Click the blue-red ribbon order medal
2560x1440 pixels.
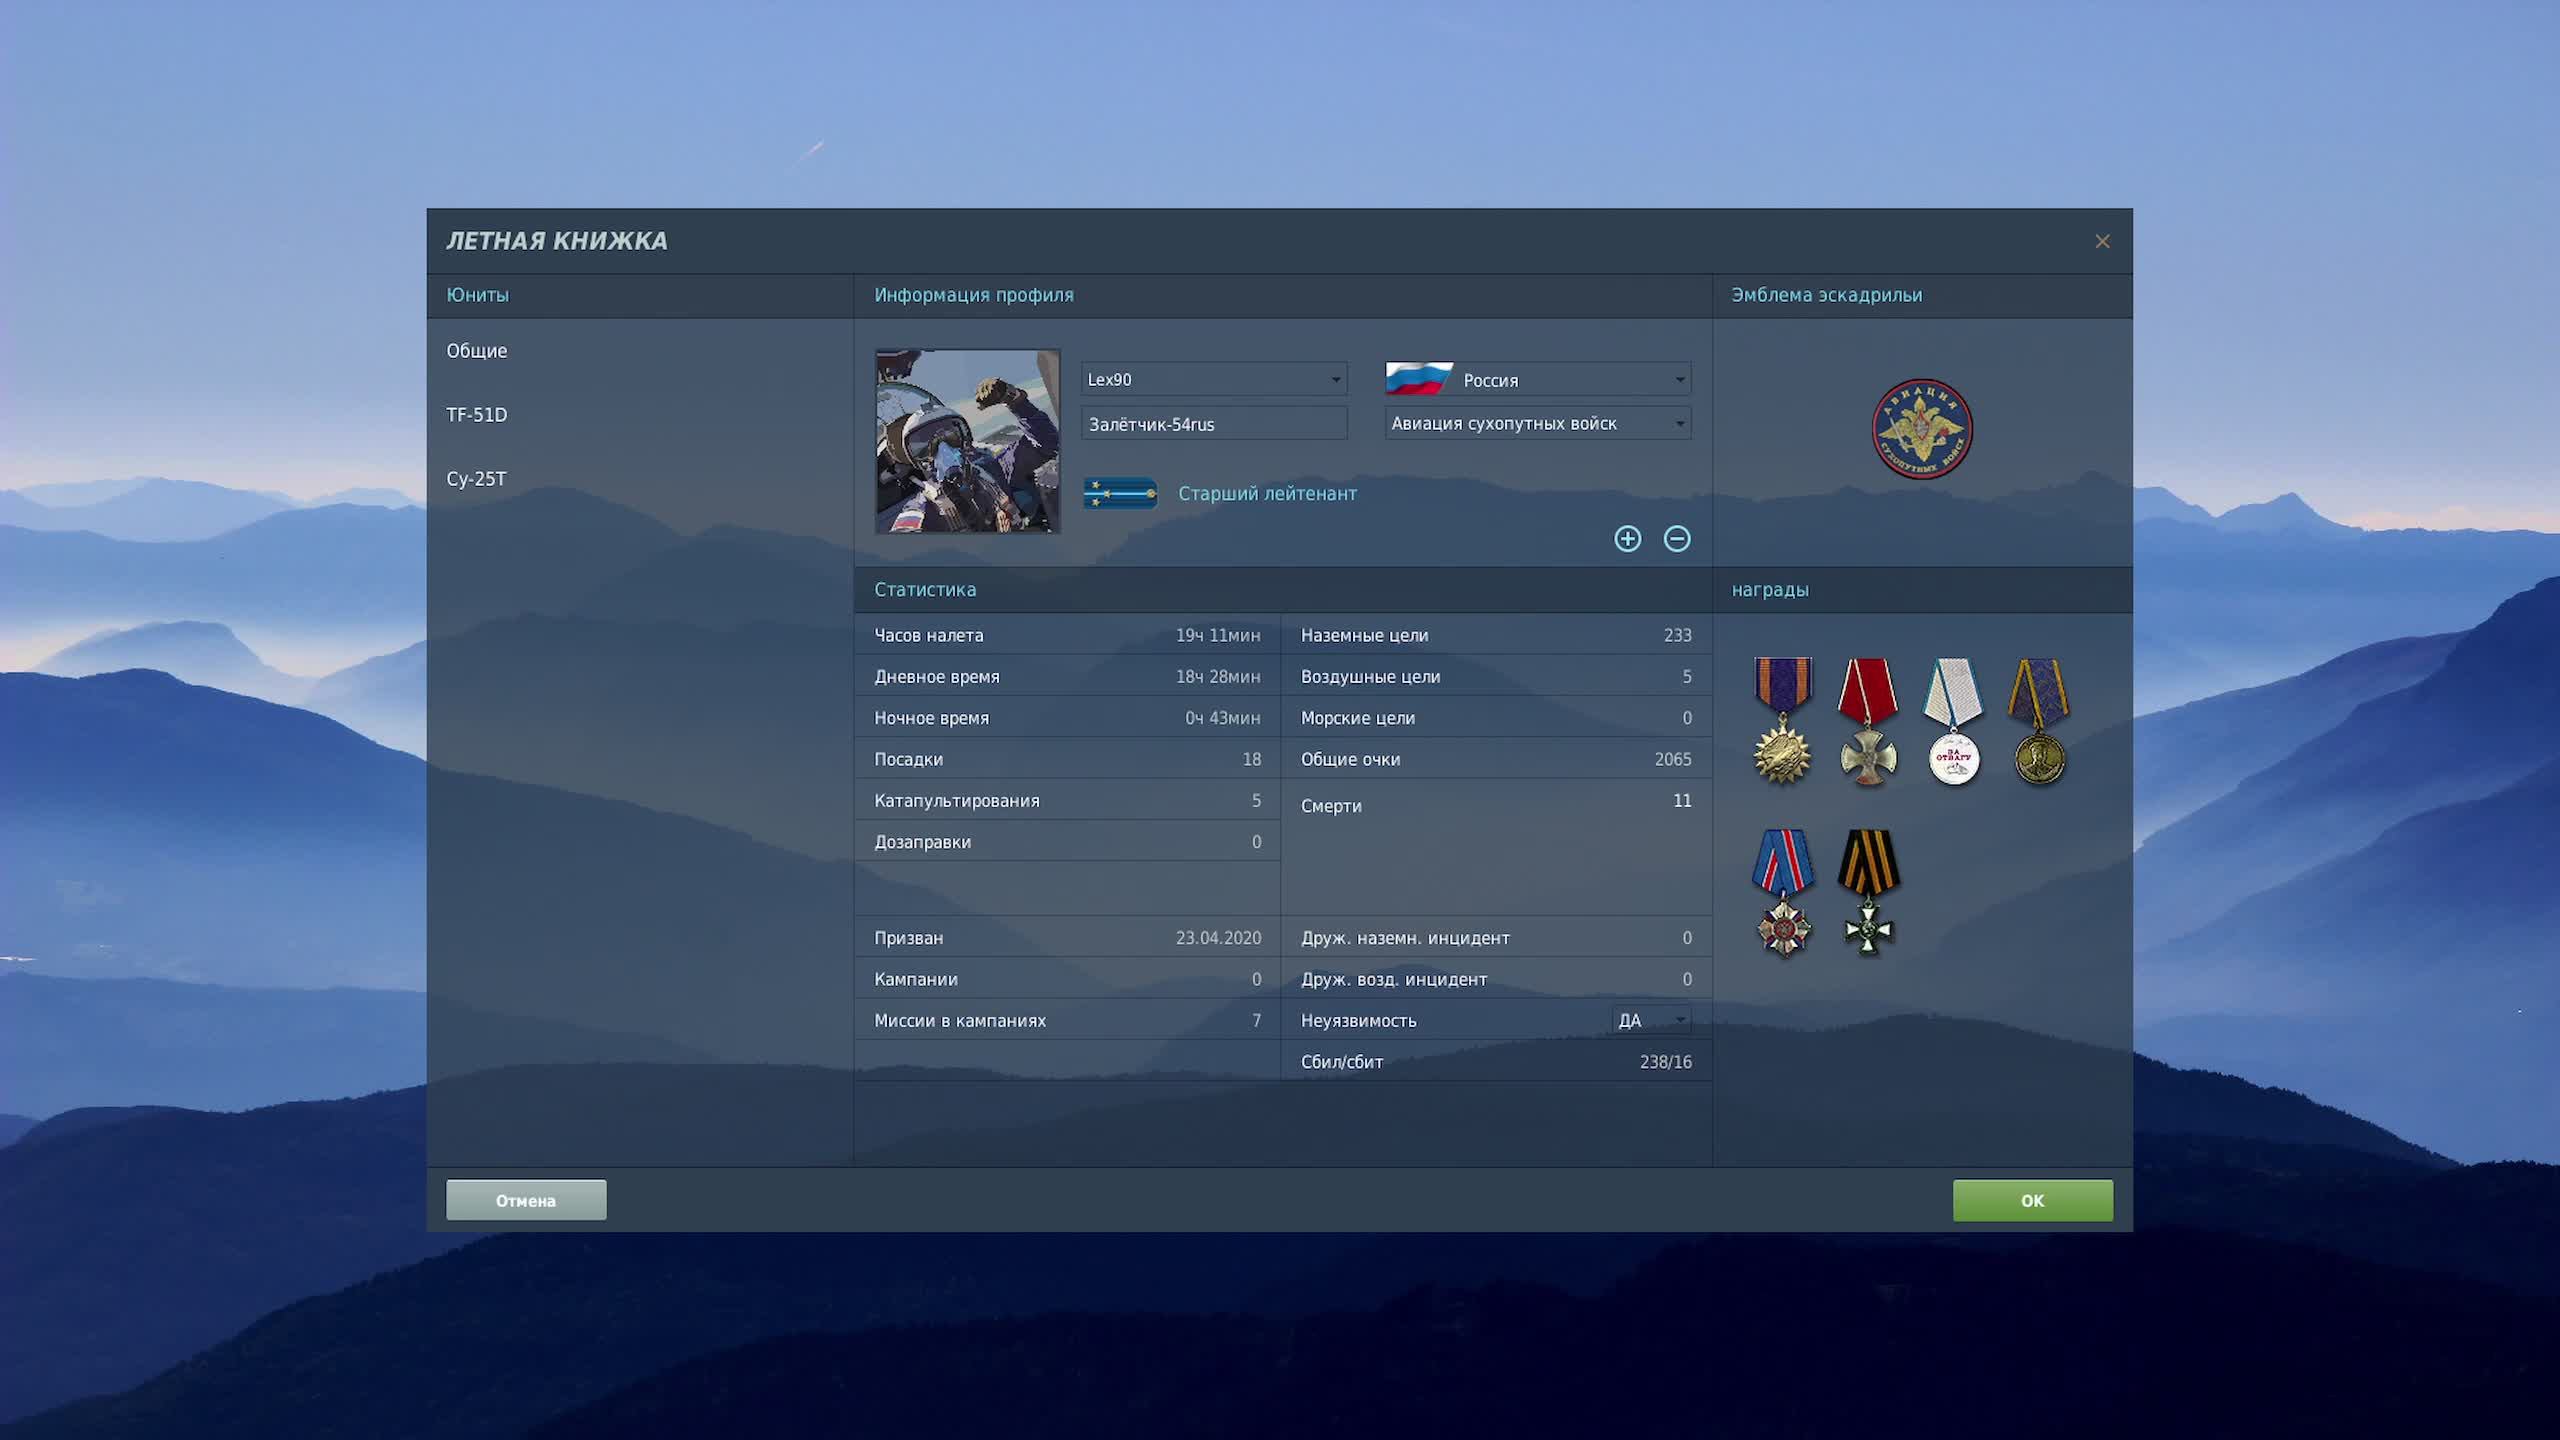point(1783,892)
